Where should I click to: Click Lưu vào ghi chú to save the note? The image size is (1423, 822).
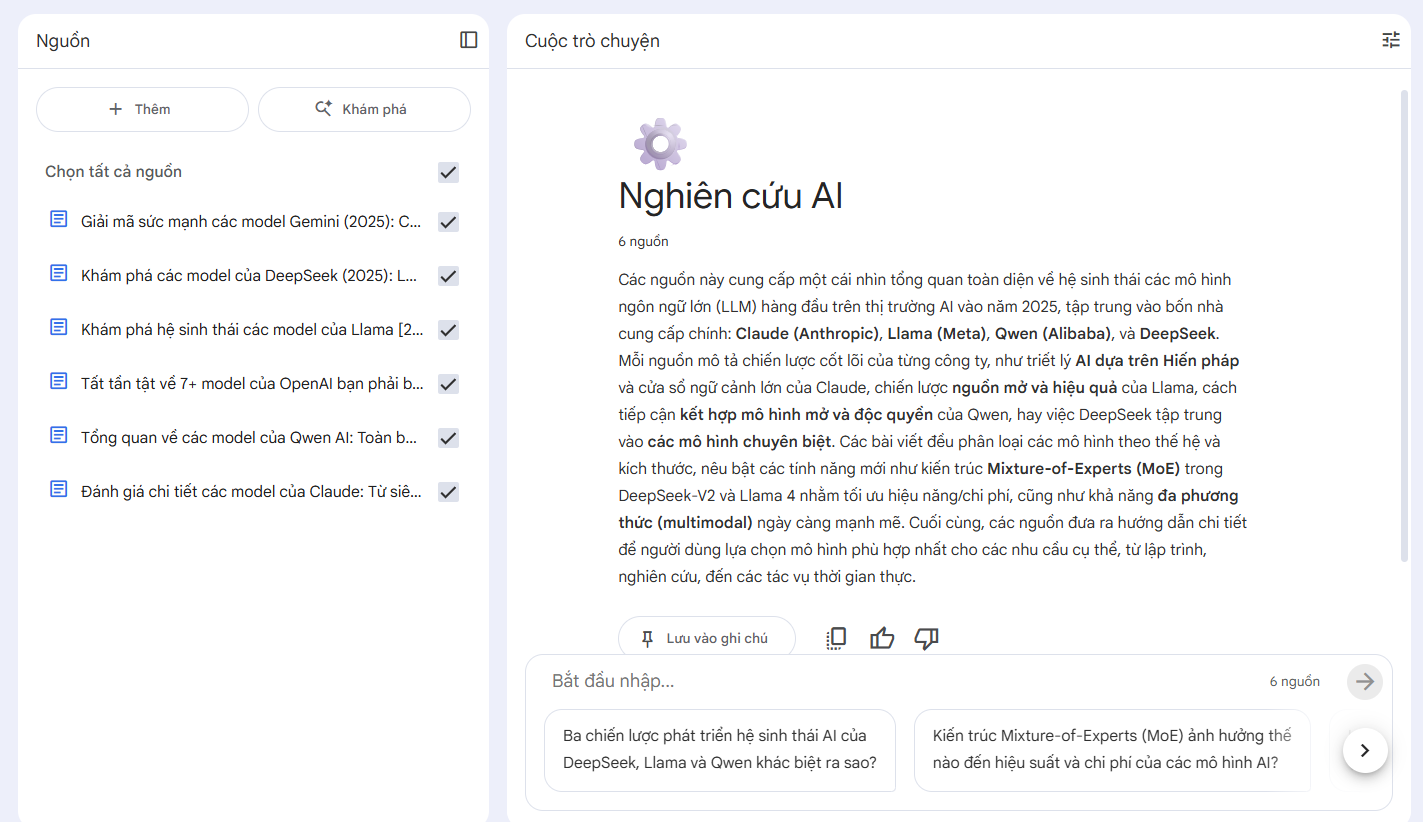tap(707, 637)
